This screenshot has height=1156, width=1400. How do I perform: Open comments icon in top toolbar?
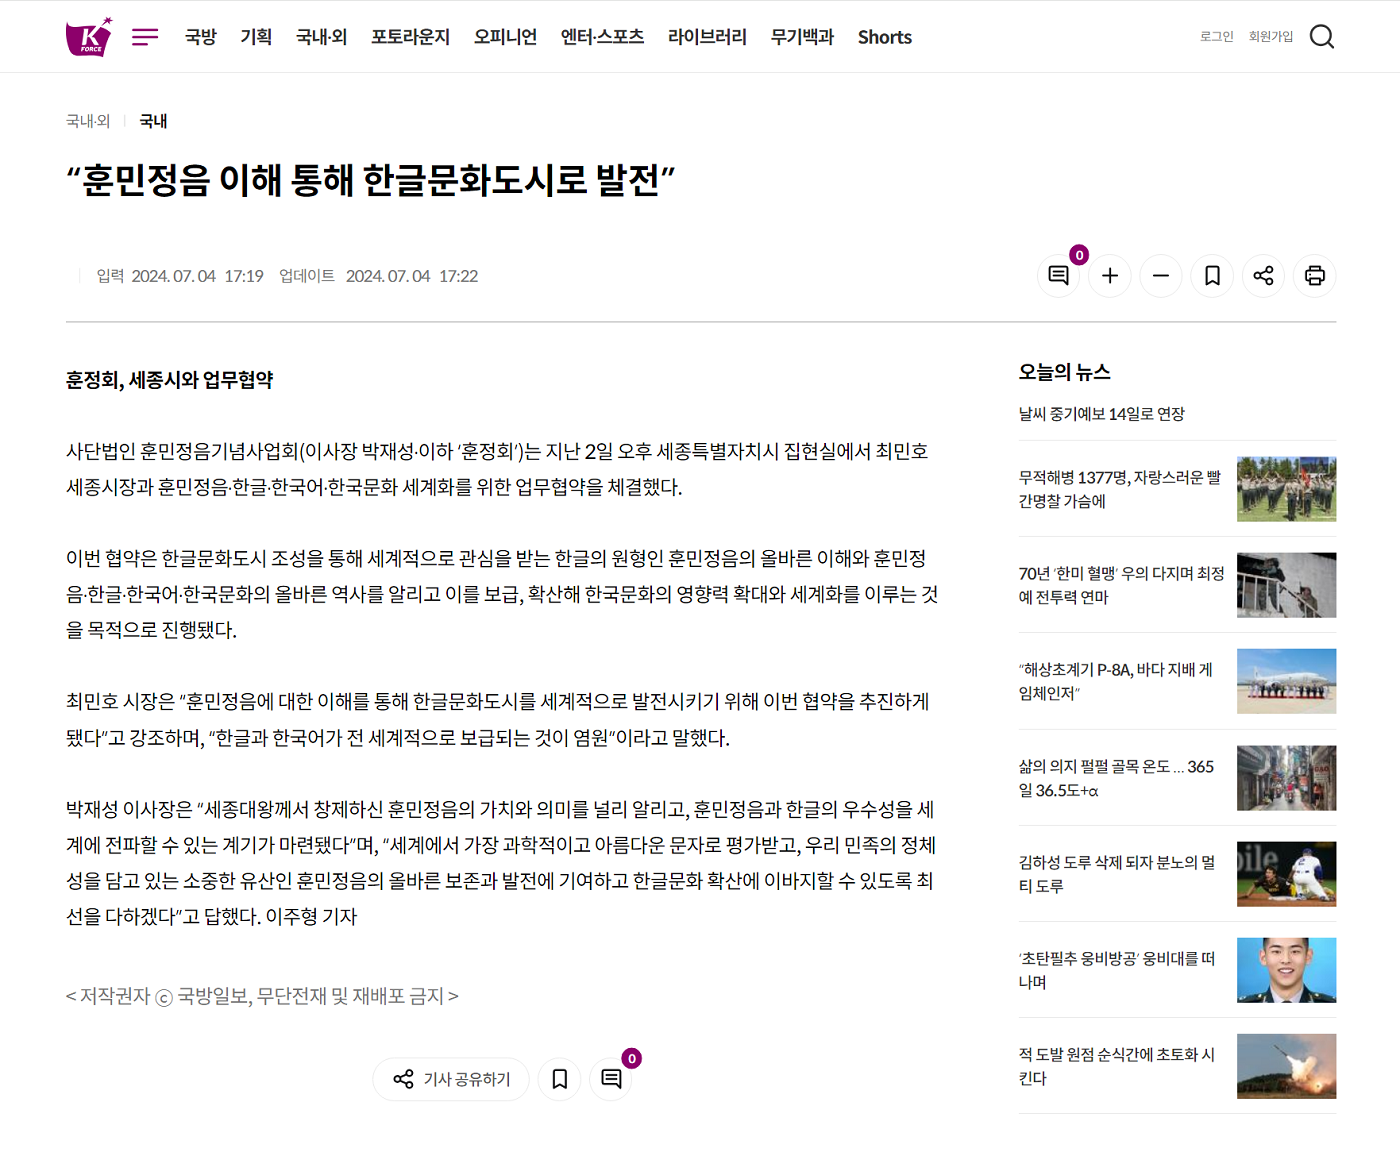(x=1058, y=276)
